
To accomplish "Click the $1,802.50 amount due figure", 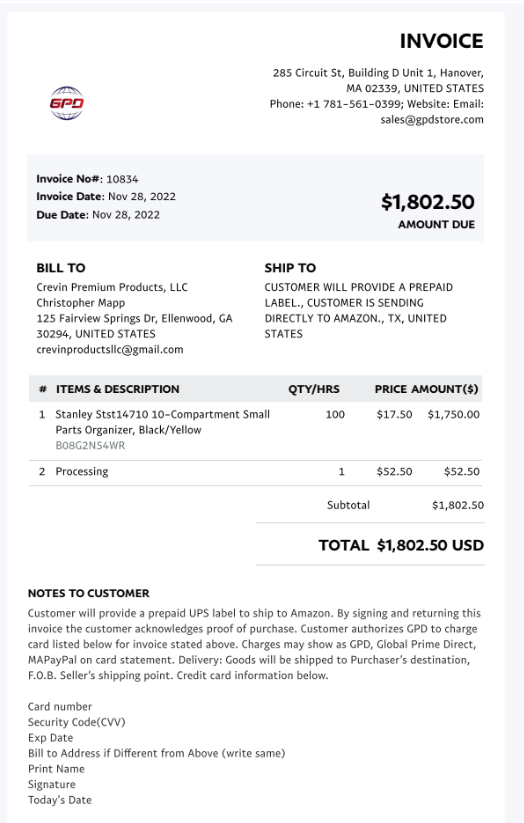I will tap(427, 202).
